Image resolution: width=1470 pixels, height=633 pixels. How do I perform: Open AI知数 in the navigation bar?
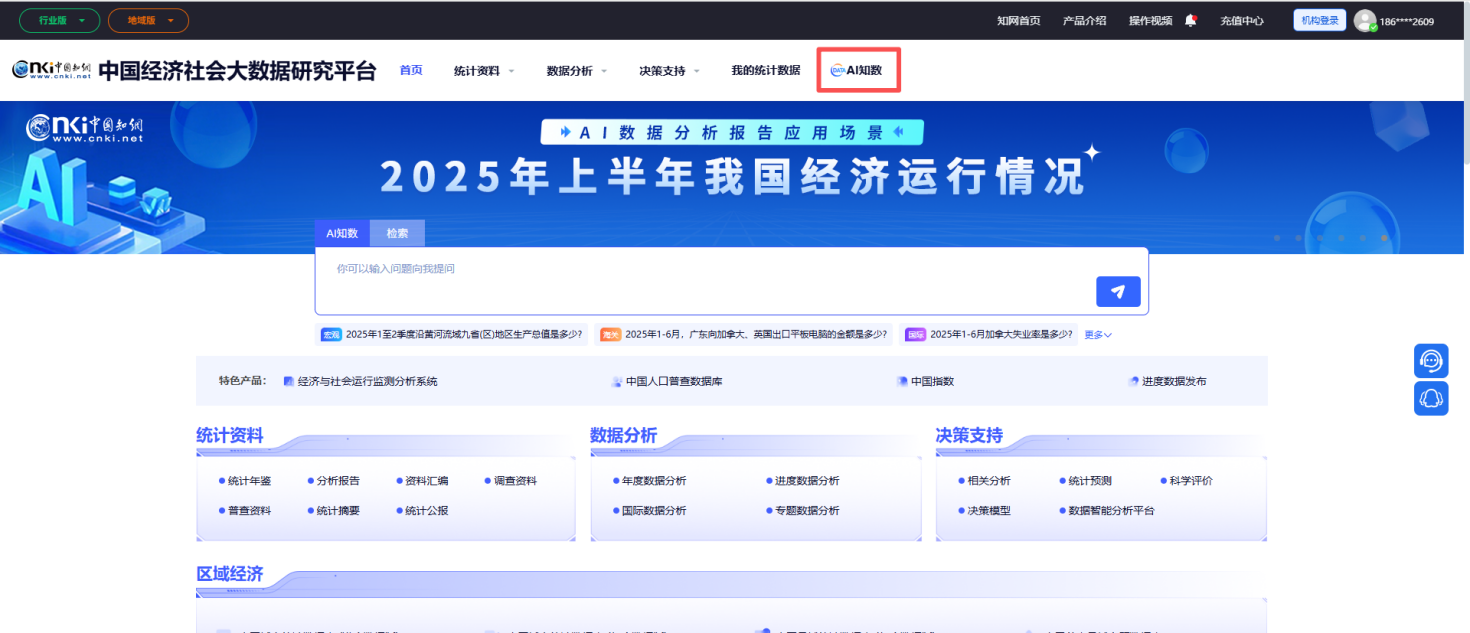pyautogui.click(x=858, y=70)
